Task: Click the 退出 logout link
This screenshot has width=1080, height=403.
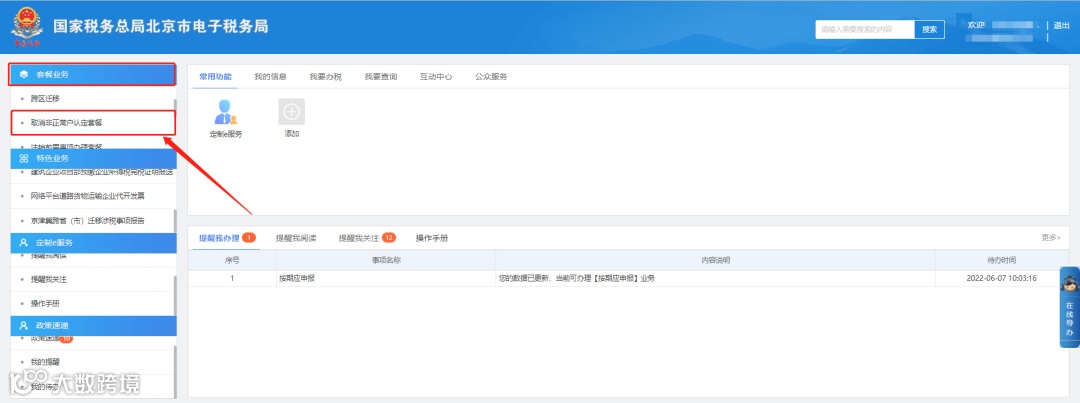Action: tap(1061, 25)
